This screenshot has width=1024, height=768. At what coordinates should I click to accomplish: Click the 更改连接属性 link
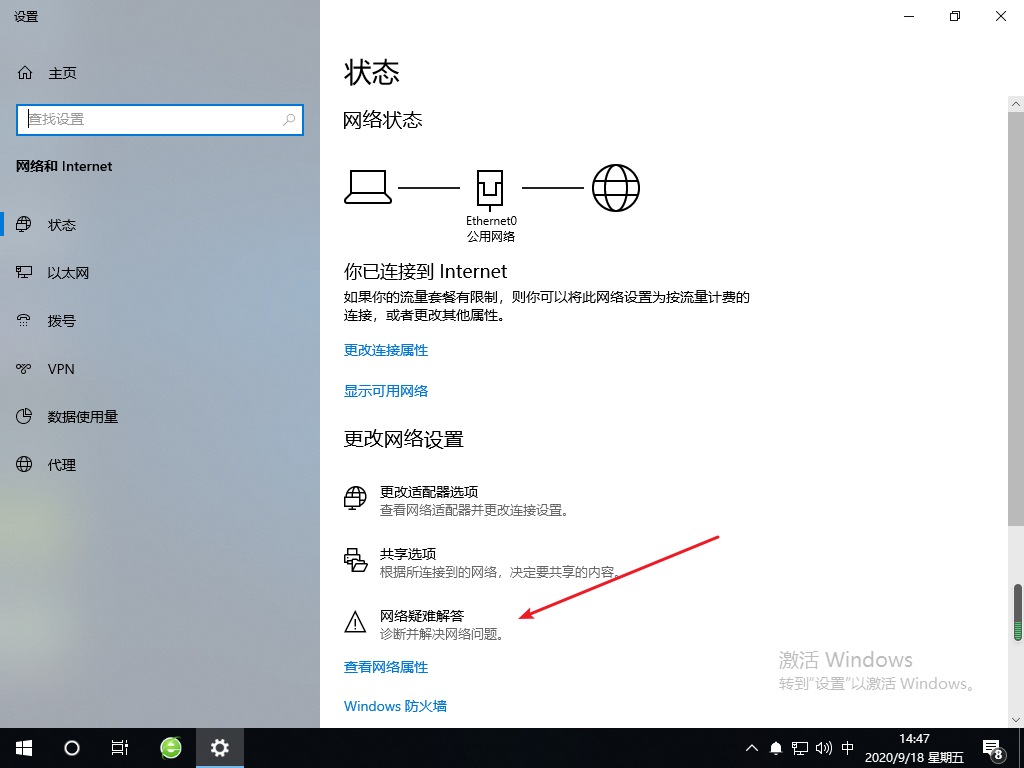click(x=385, y=349)
